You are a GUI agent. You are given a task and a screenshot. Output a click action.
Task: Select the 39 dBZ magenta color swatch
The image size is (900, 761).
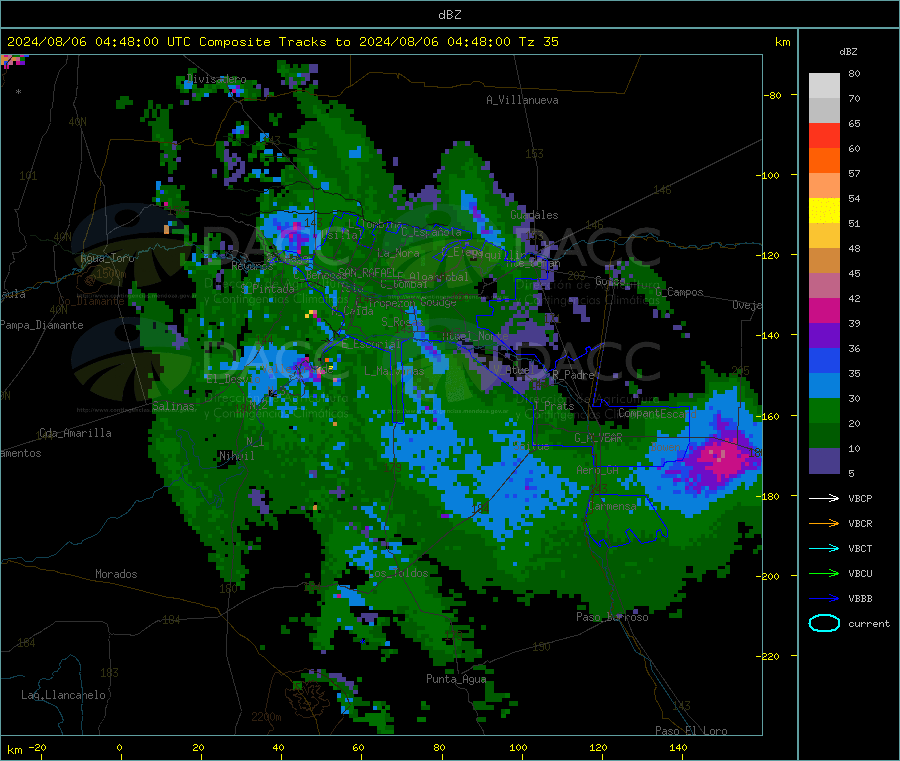click(824, 310)
